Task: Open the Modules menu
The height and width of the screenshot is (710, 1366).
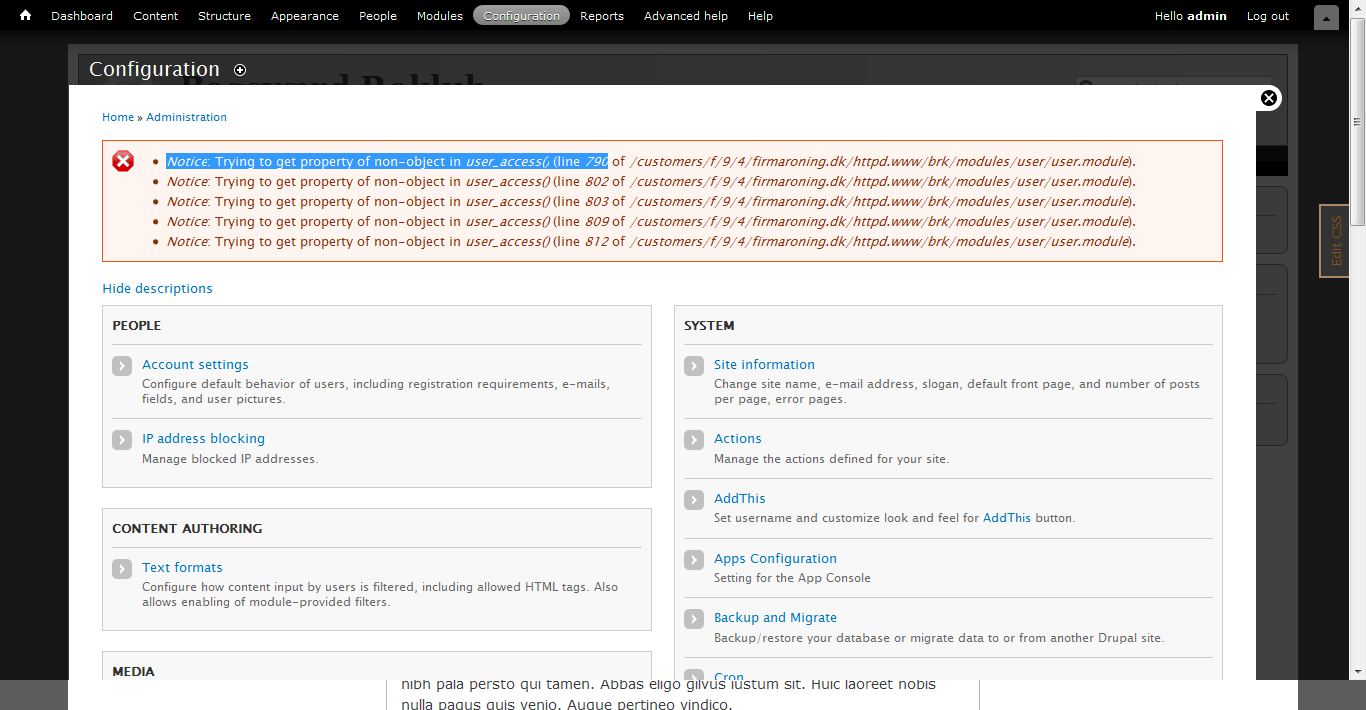Action: click(x=440, y=16)
